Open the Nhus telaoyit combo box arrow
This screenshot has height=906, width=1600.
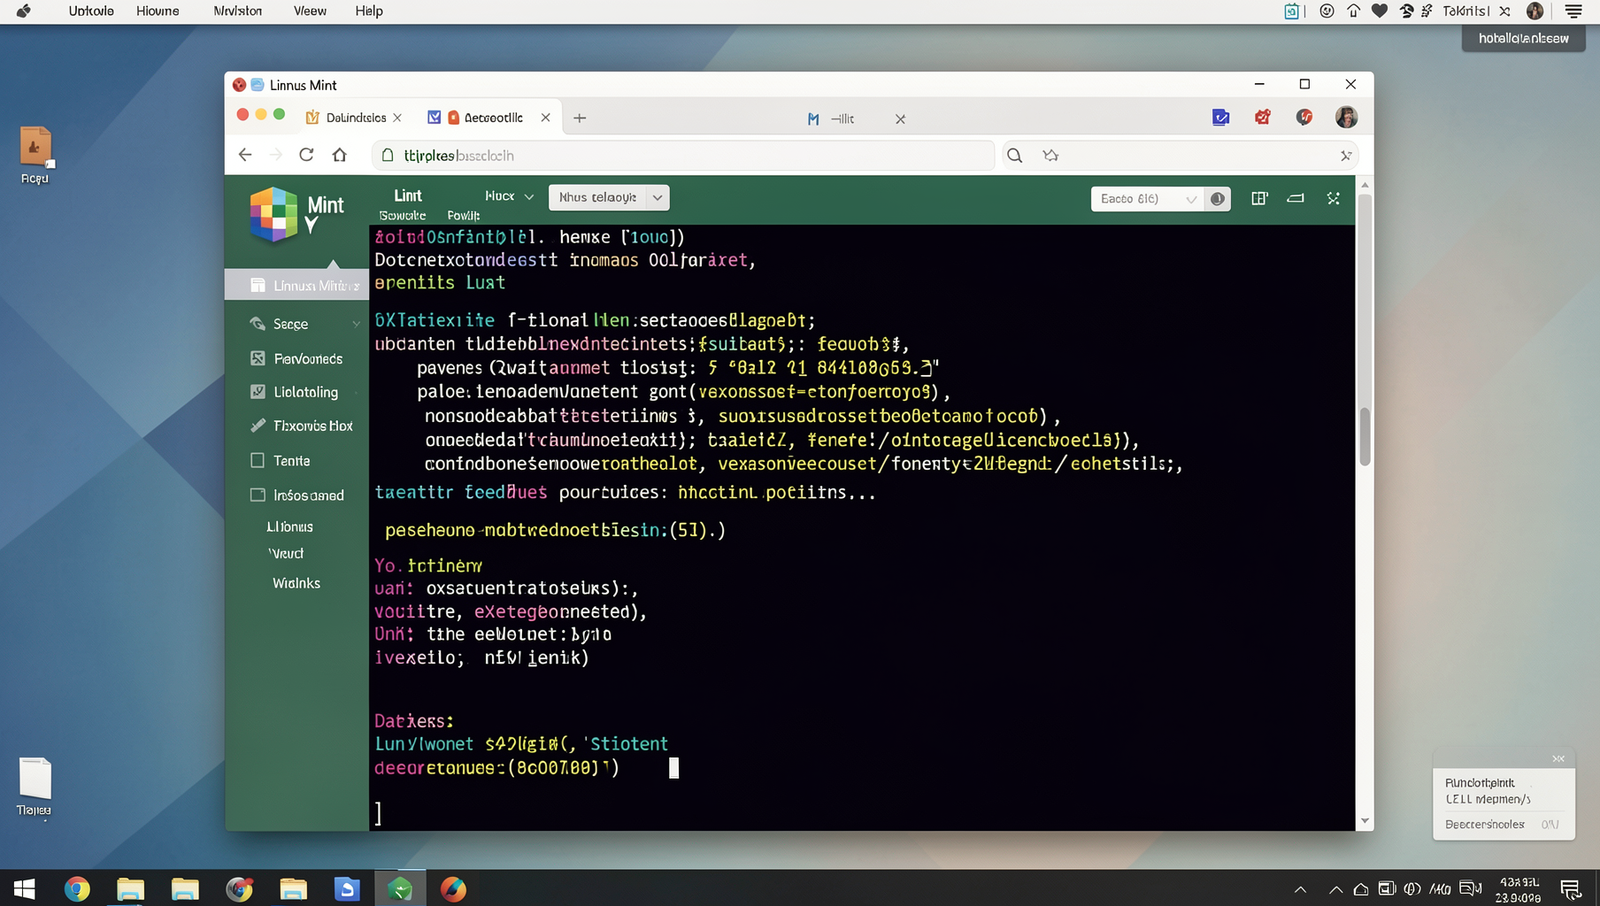point(657,197)
